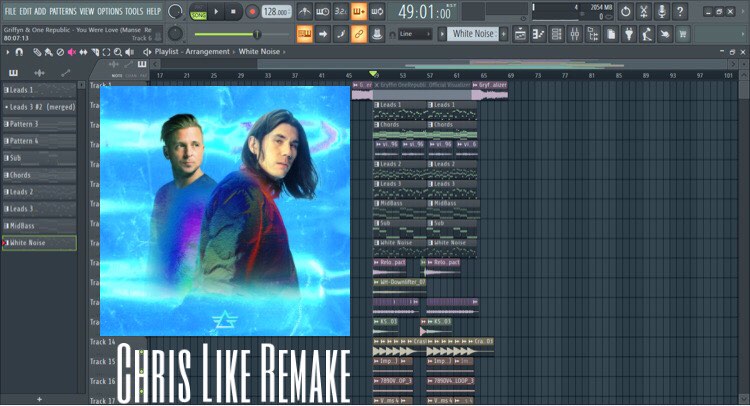Start playback with the play button
Screen dimensions: 750x406
coord(216,12)
